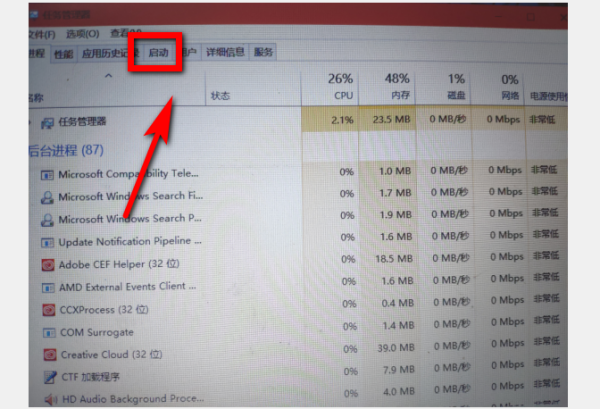Click the 23.5 MB memory value

tap(391, 120)
